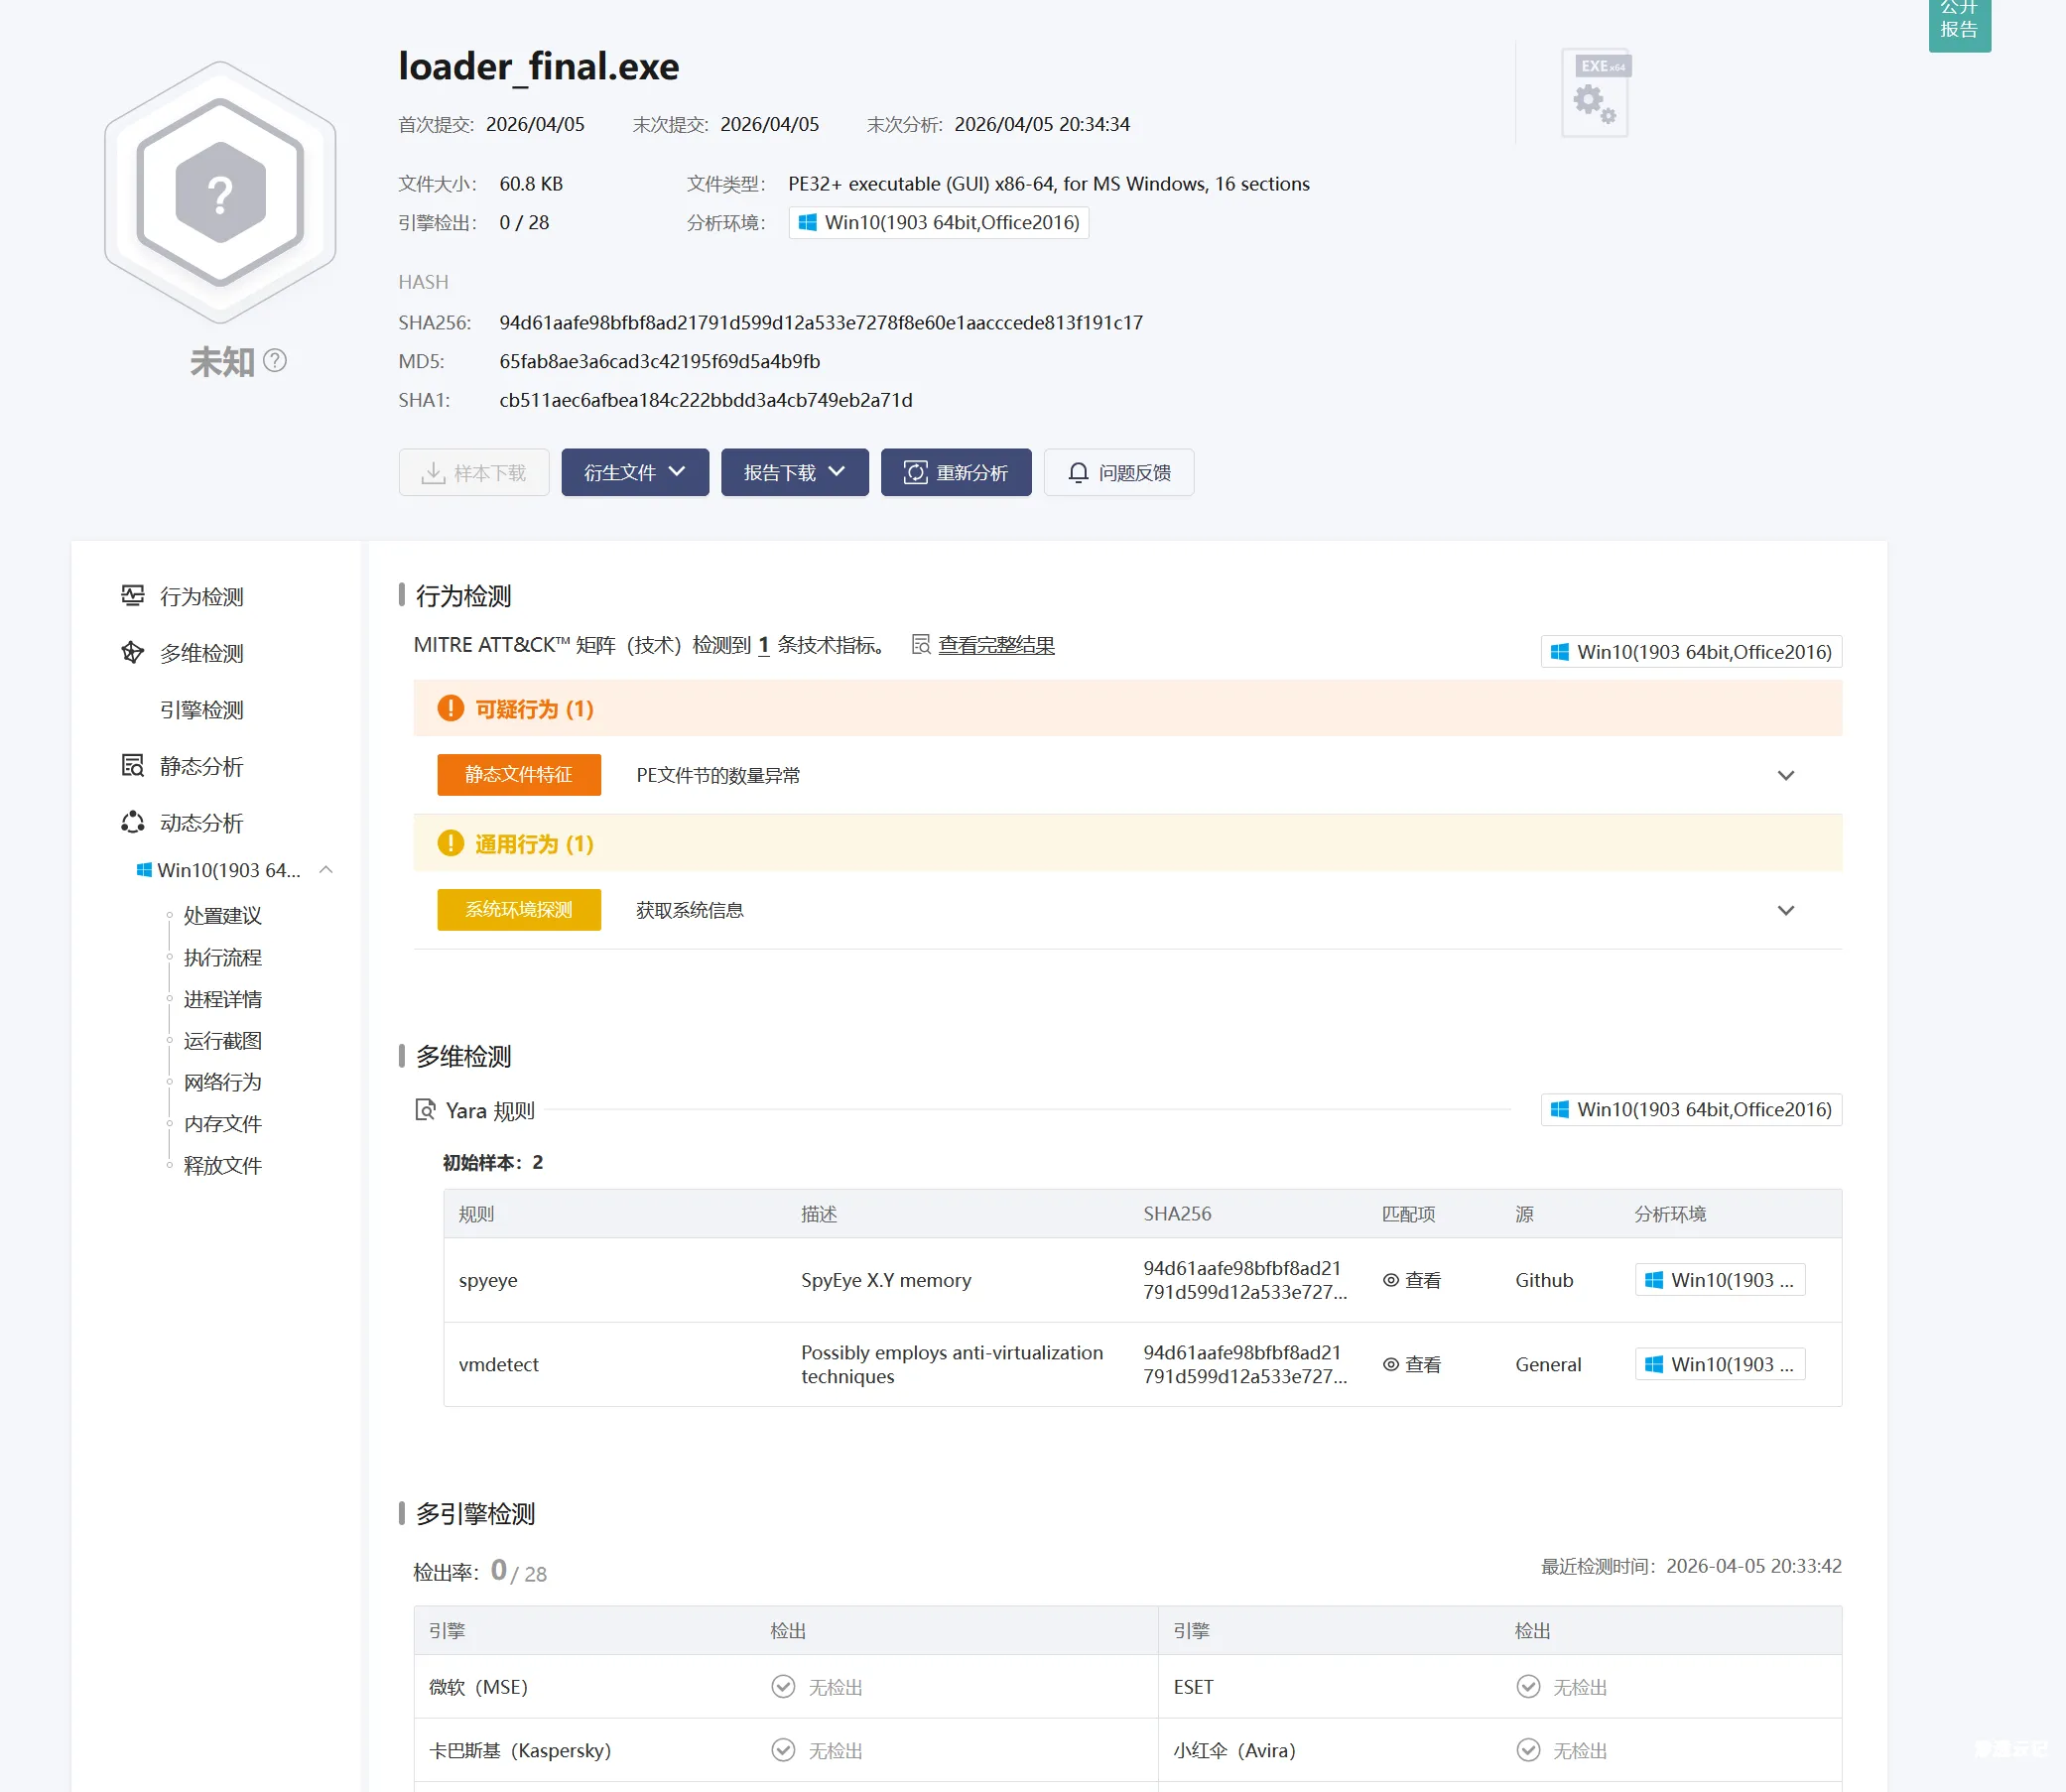Open 静态分析 via its document icon
2066x1792 pixels.
[x=134, y=765]
